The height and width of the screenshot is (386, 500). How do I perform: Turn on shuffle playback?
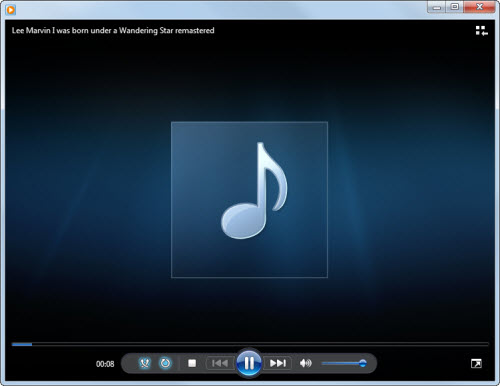tap(144, 363)
